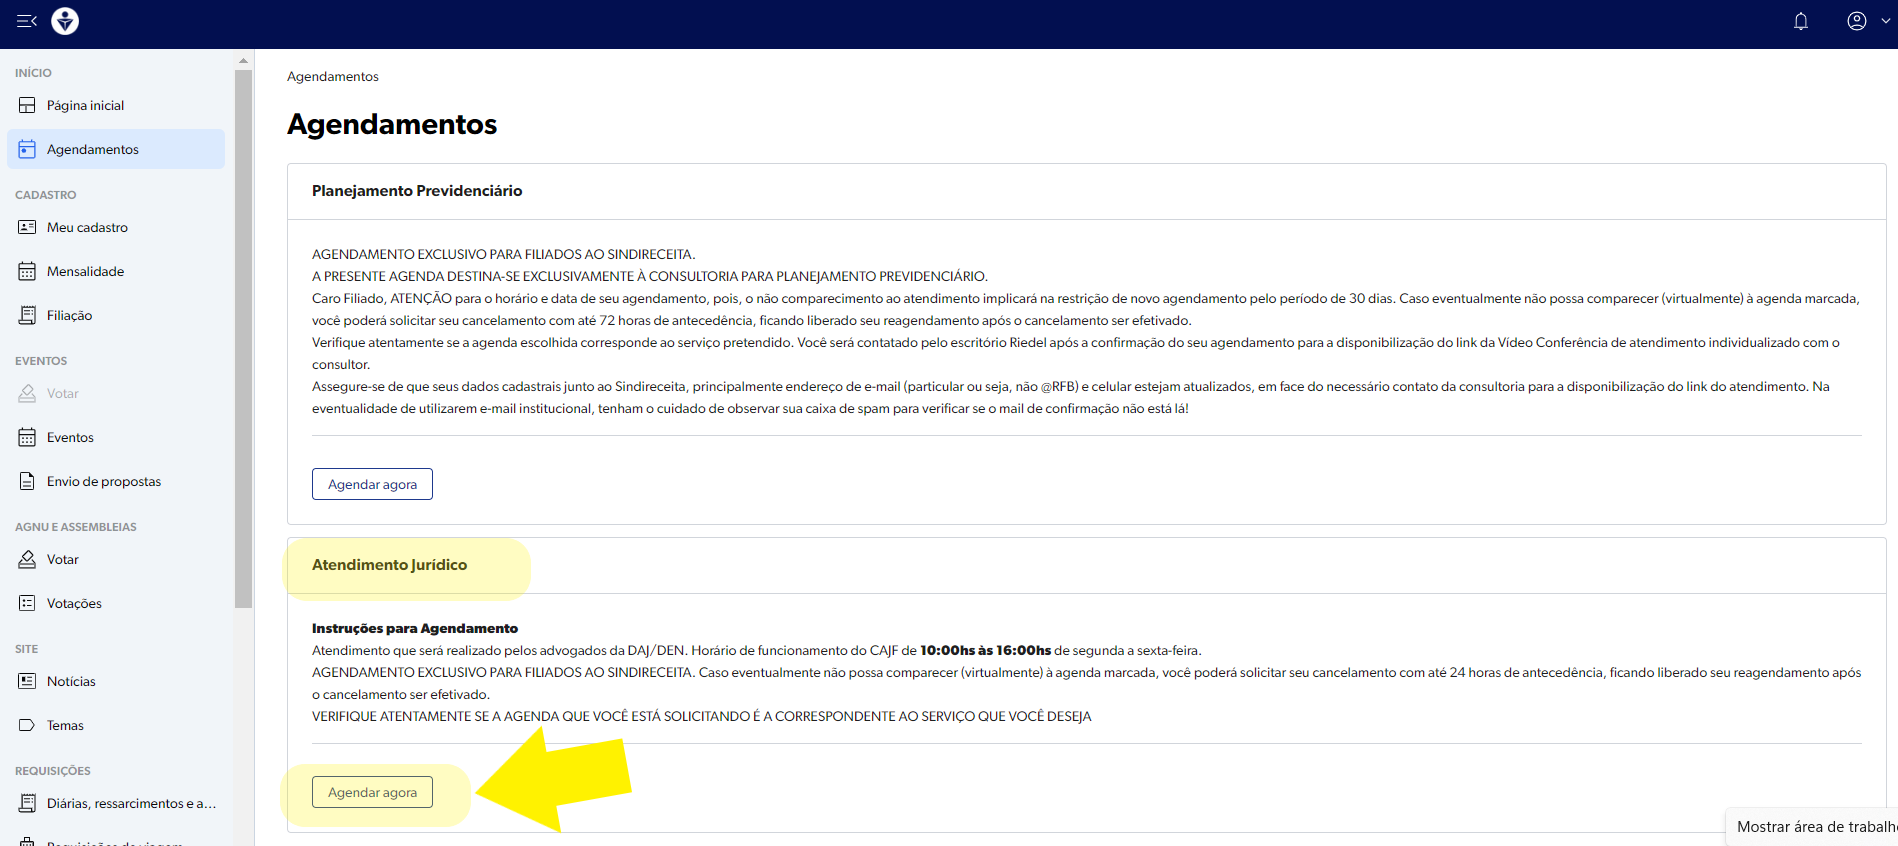Click the Página inicial icon in sidebar
This screenshot has height=846, width=1898.
point(27,105)
